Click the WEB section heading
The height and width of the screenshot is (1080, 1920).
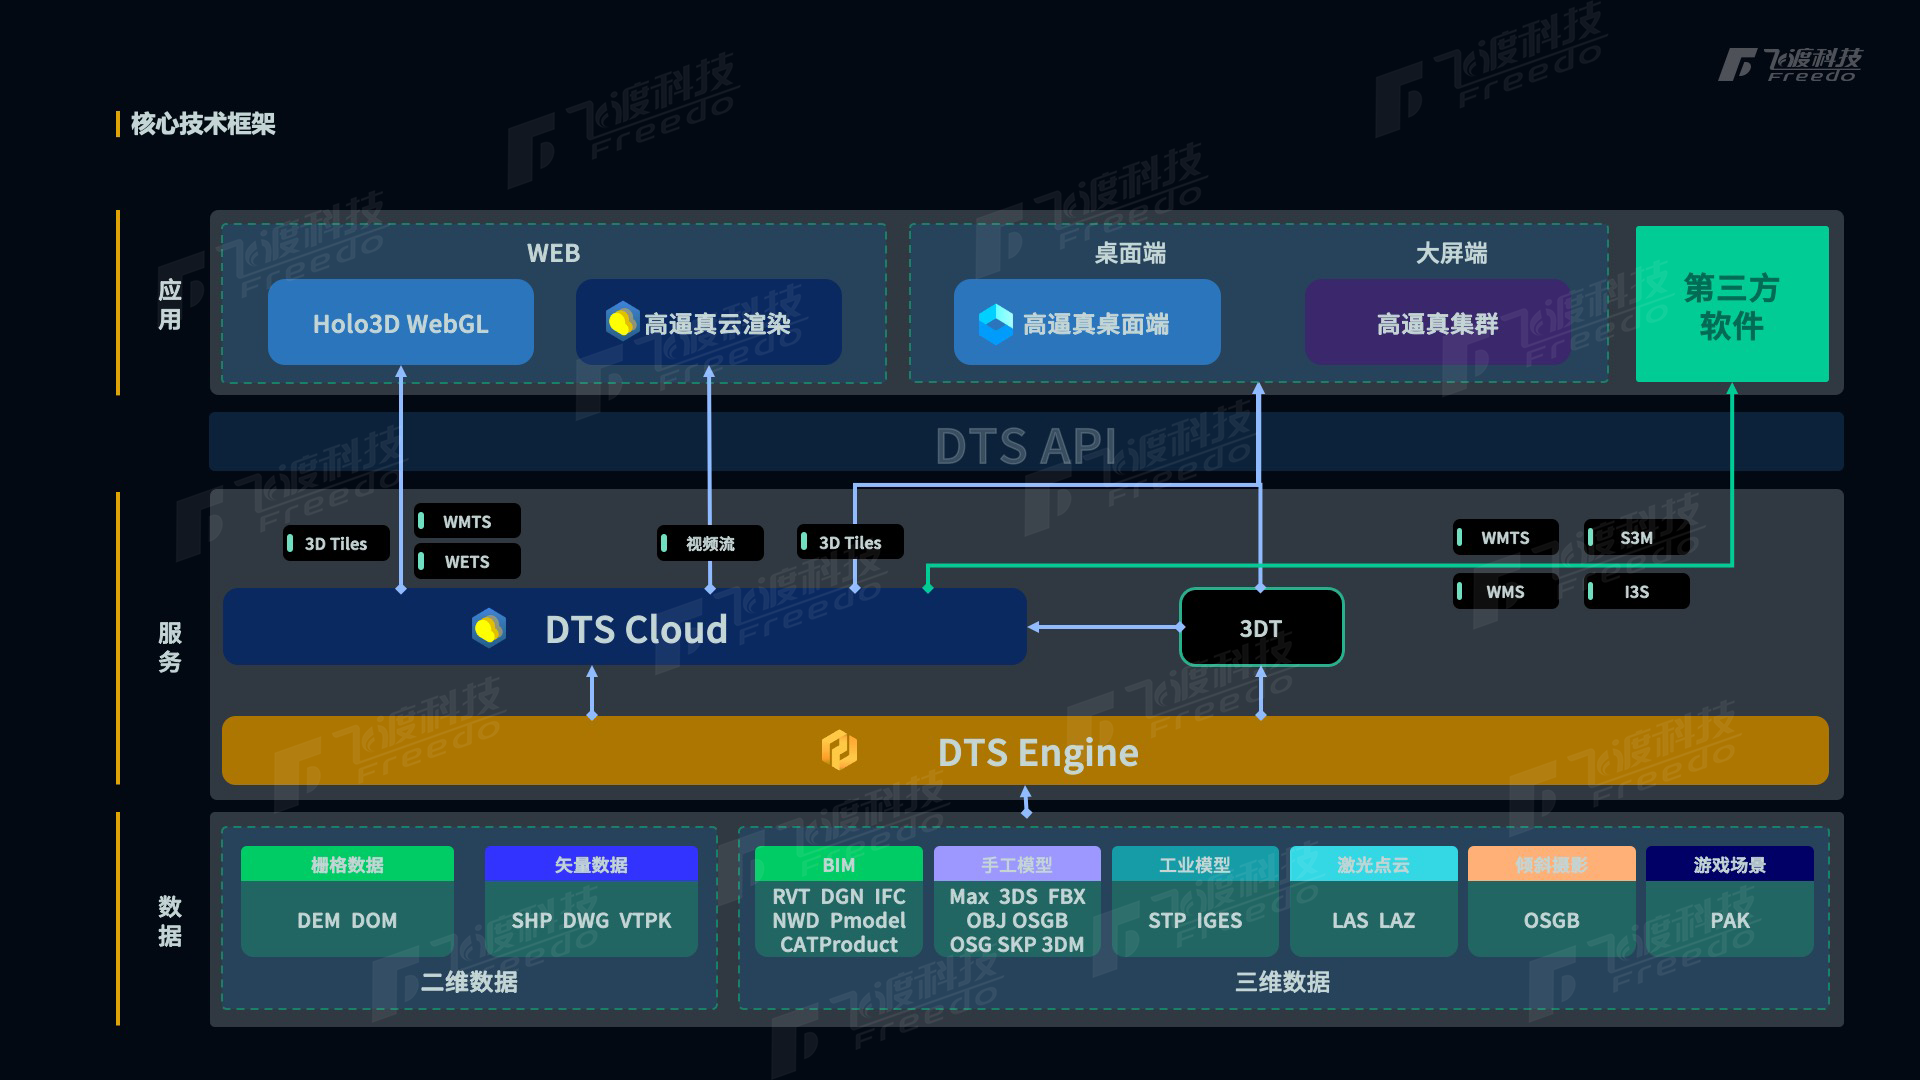point(553,253)
